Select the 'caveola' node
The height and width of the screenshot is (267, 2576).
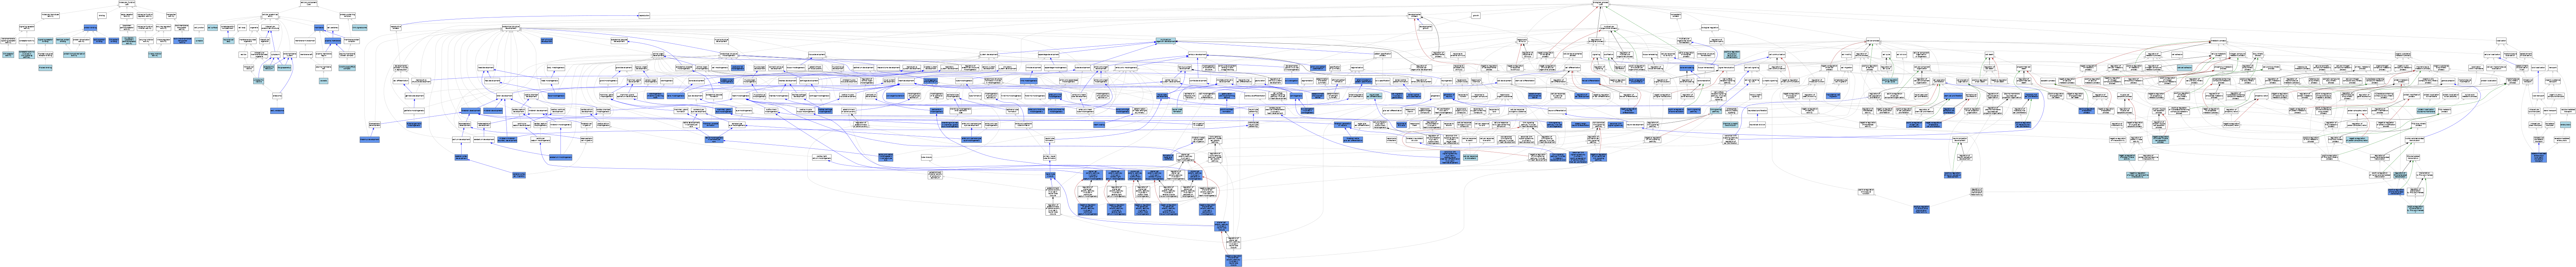[x=324, y=81]
